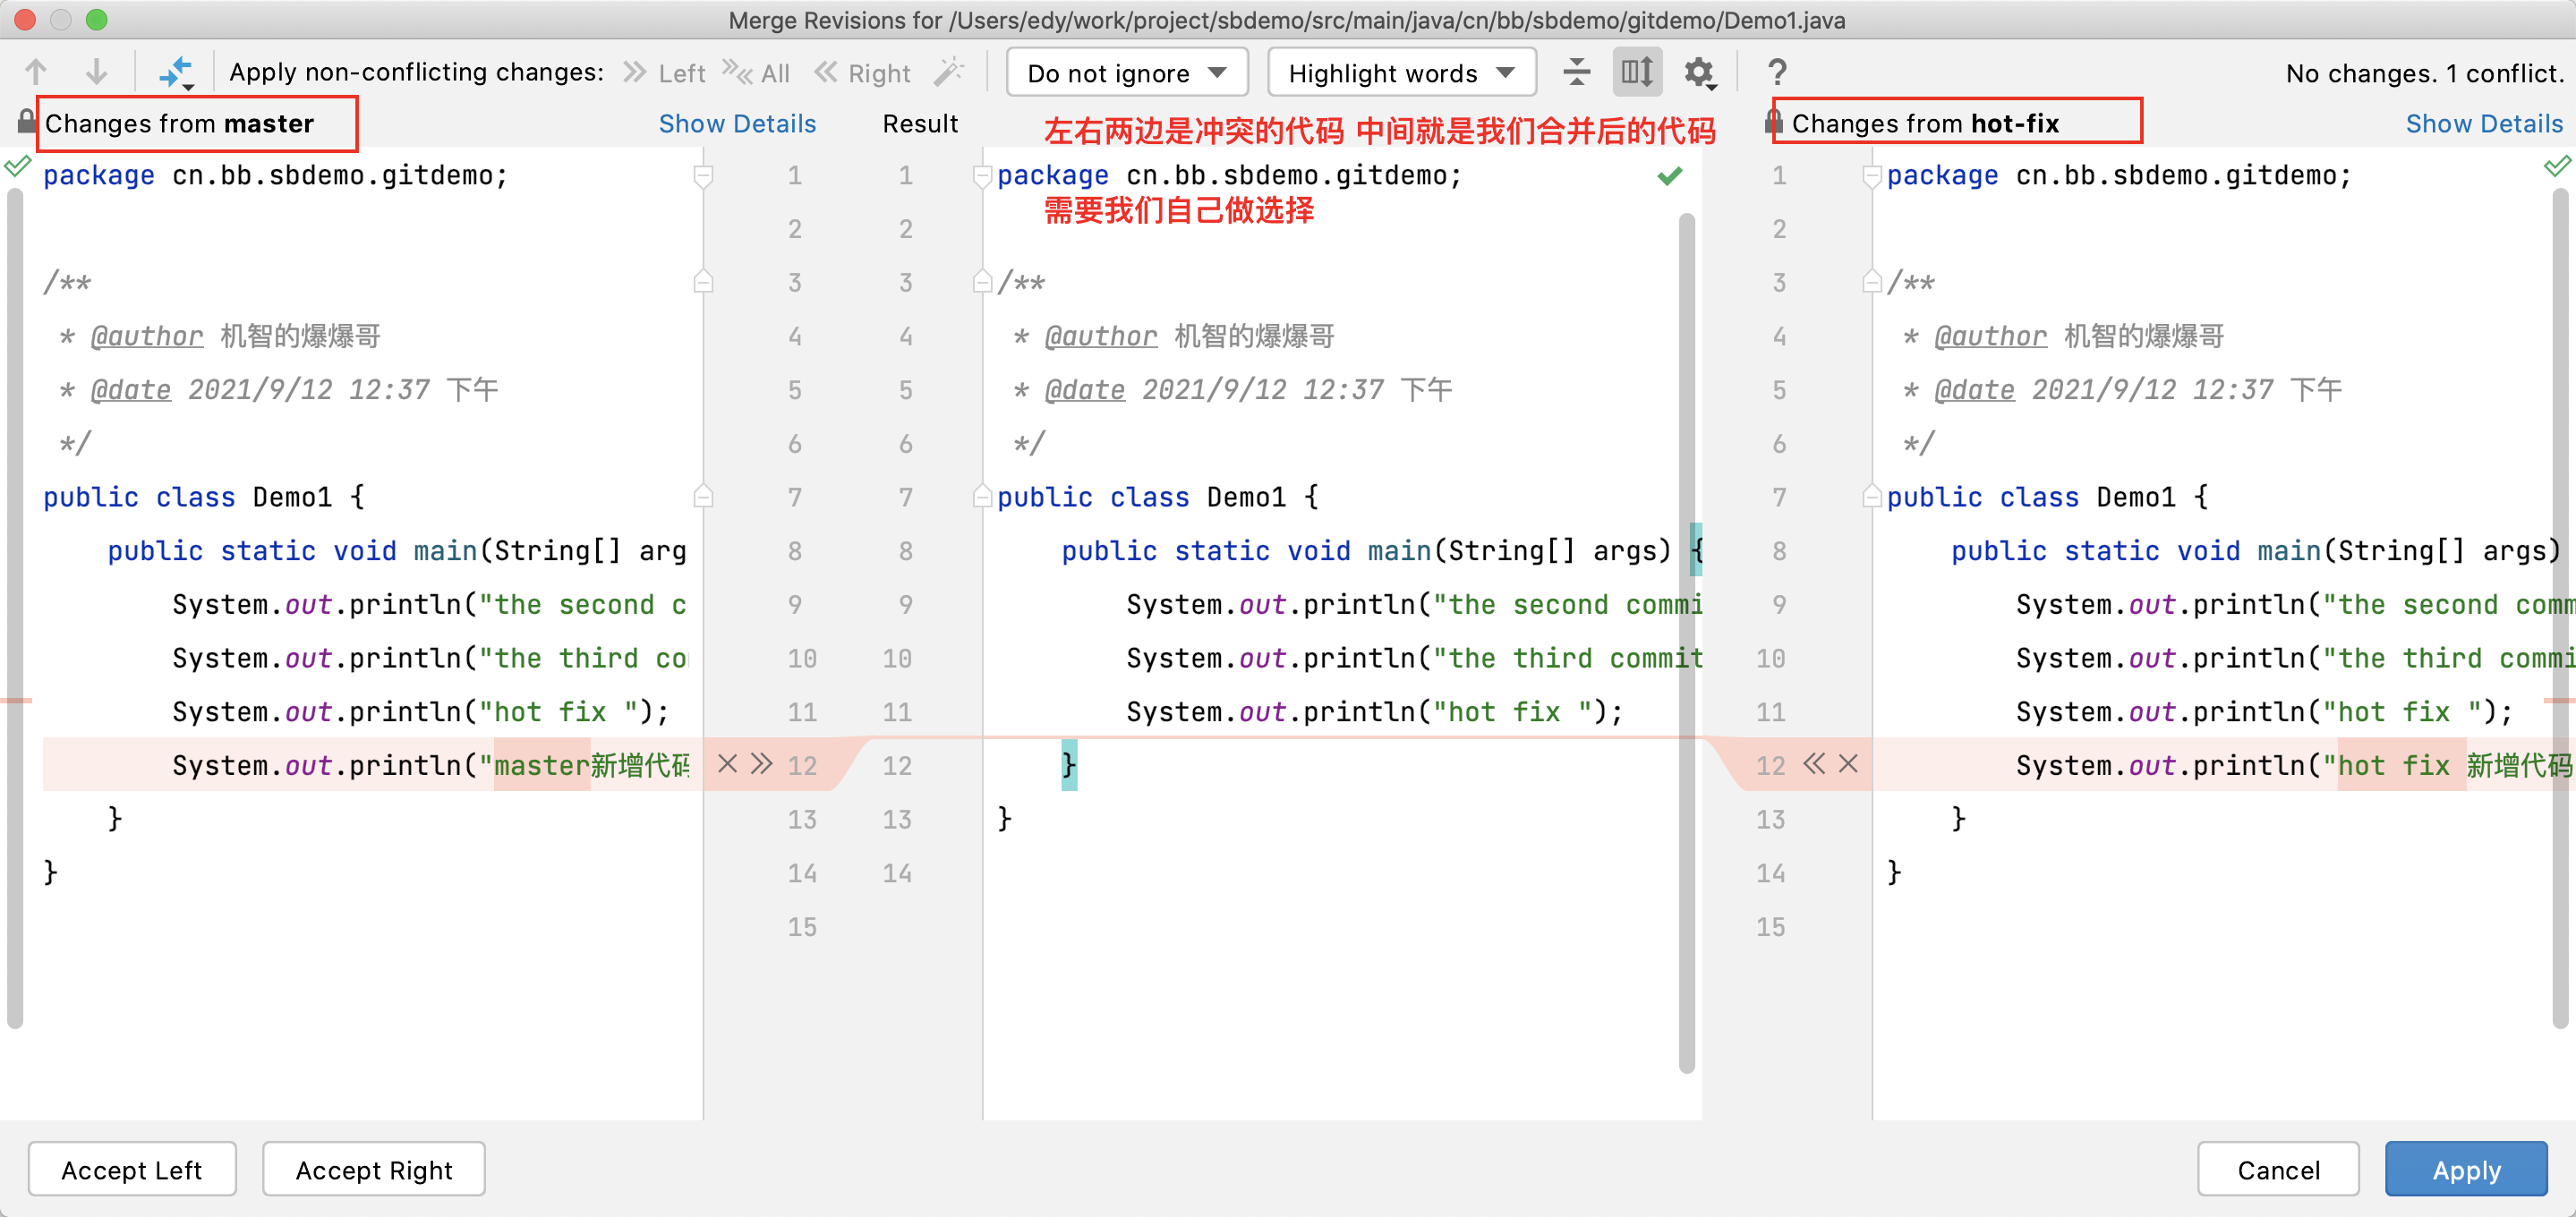Toggle lock icon beside Changes from hot-fix
Viewport: 2576px width, 1217px height.
(x=1773, y=122)
